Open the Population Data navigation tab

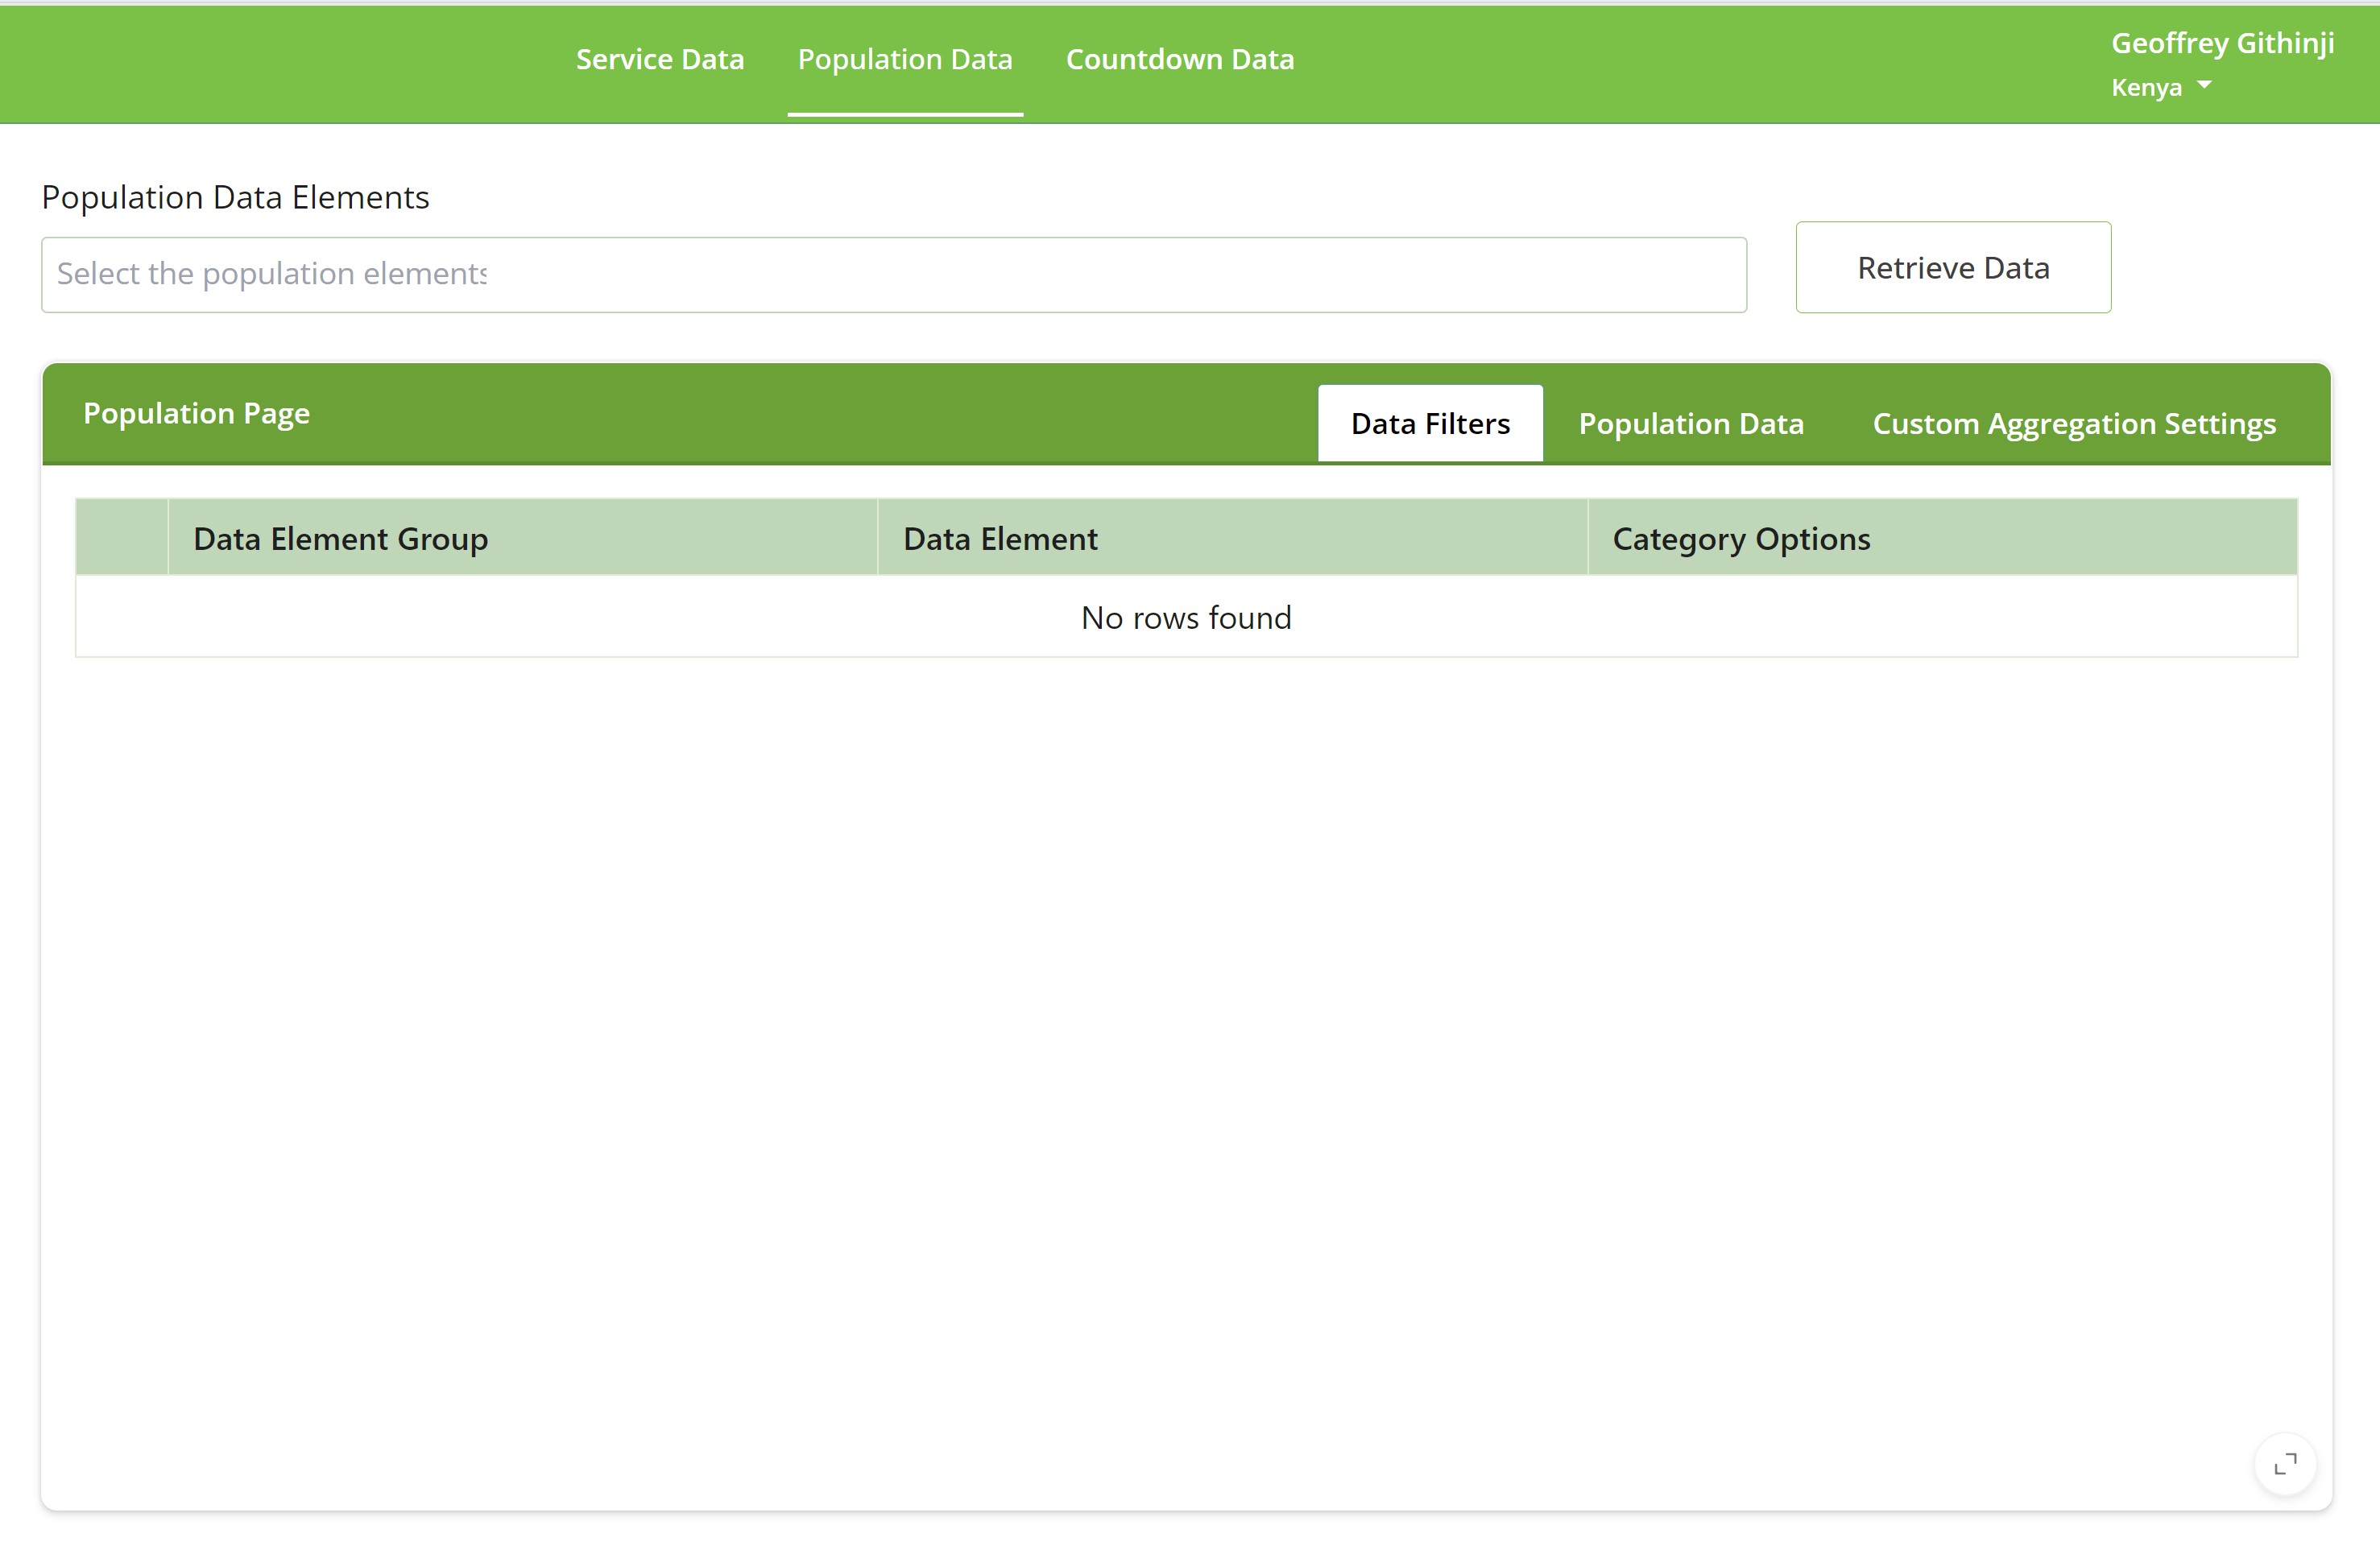point(905,59)
